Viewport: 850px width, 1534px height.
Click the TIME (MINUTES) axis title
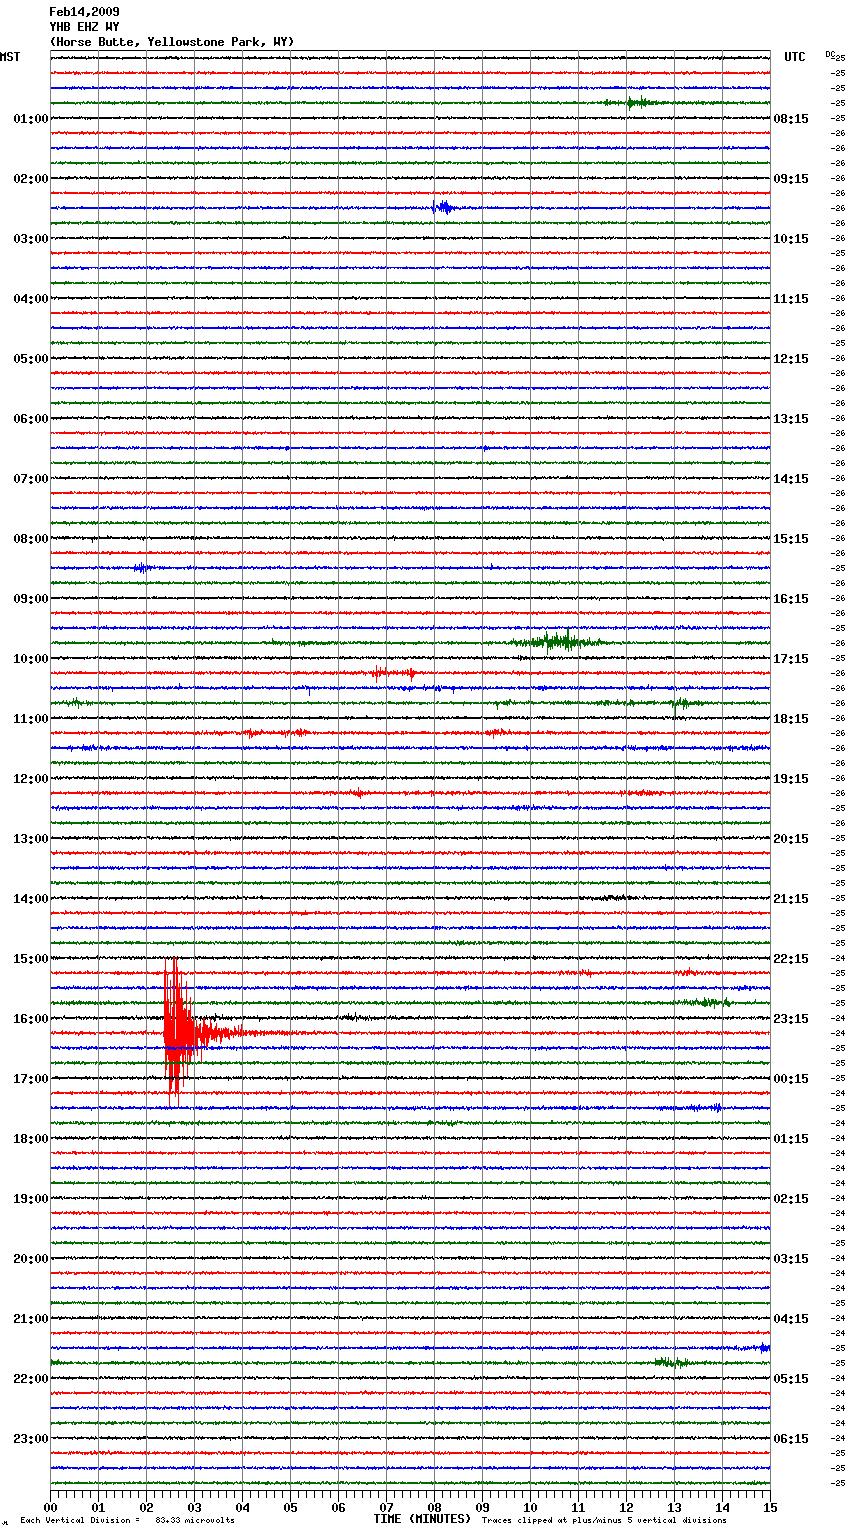click(422, 1519)
